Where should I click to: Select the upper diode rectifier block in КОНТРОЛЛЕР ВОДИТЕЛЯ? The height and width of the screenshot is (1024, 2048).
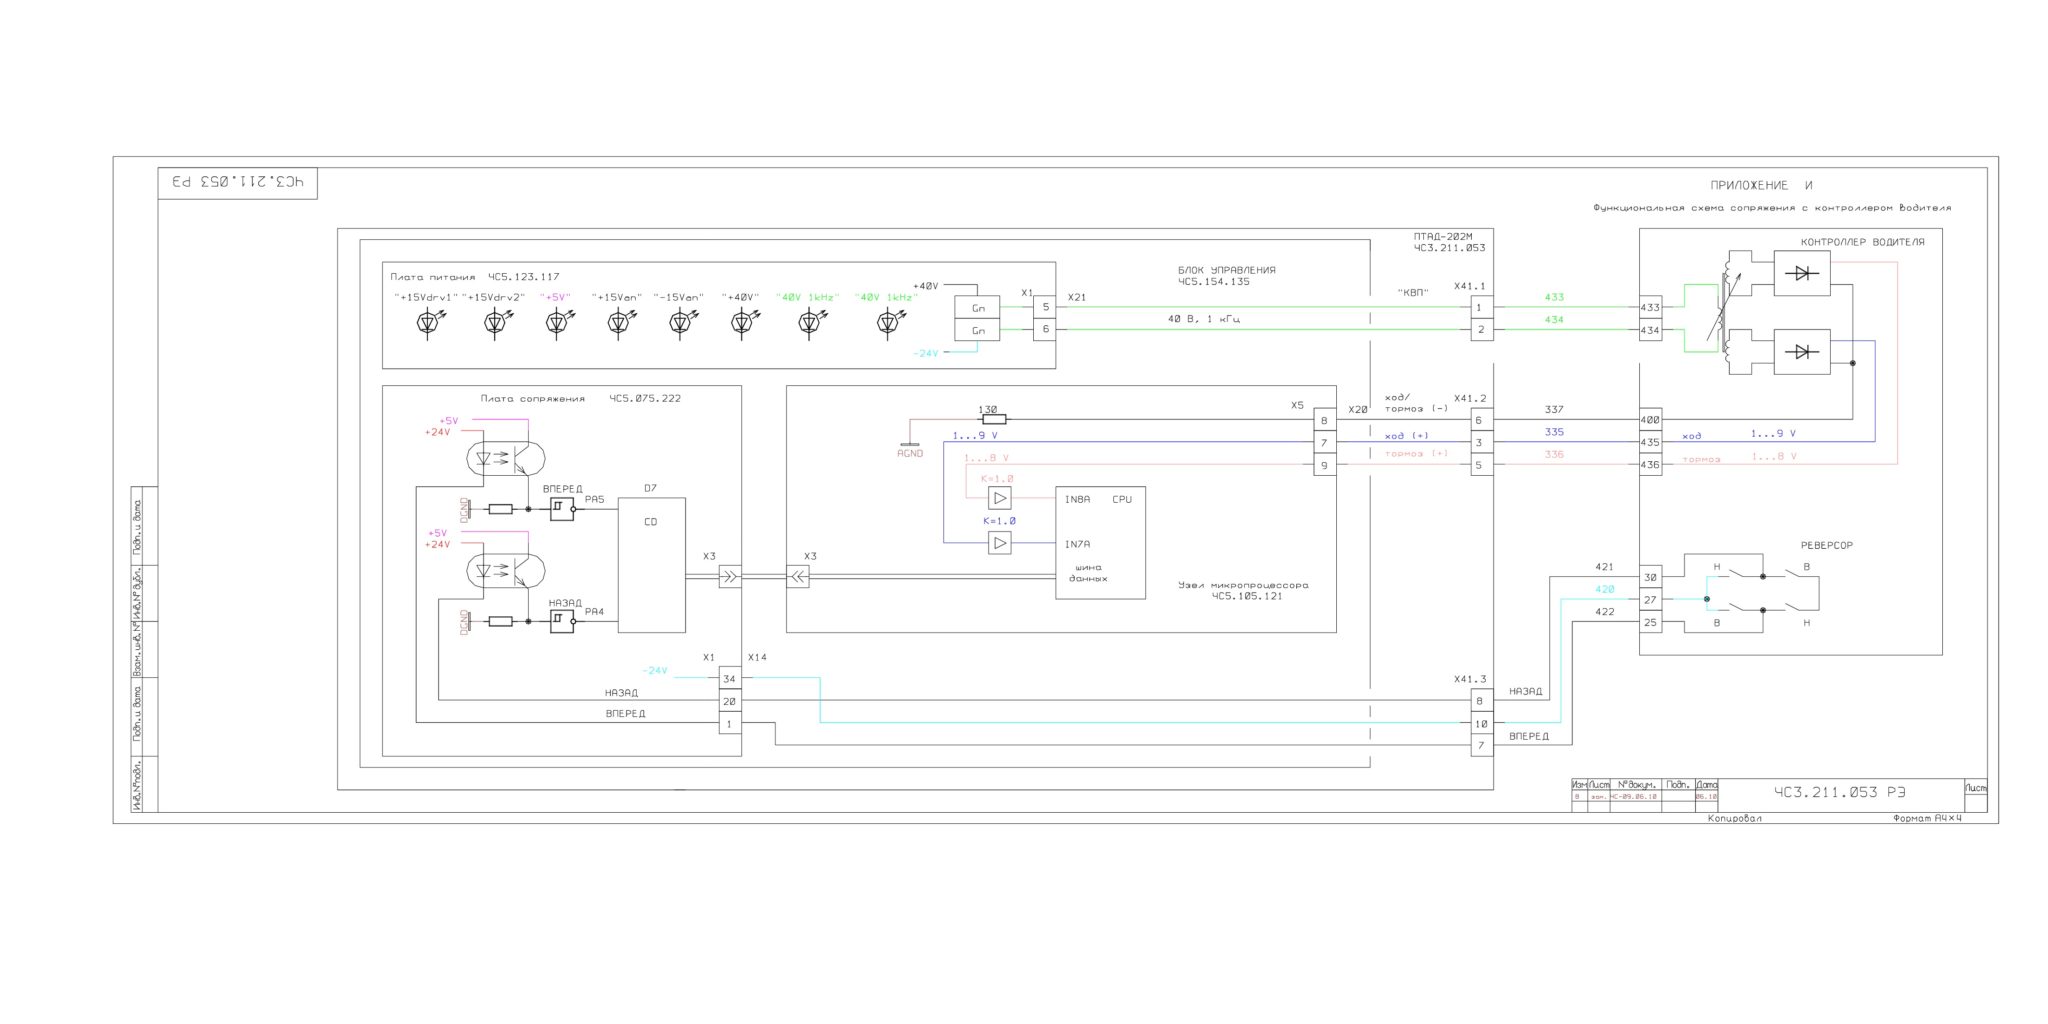coord(1802,273)
